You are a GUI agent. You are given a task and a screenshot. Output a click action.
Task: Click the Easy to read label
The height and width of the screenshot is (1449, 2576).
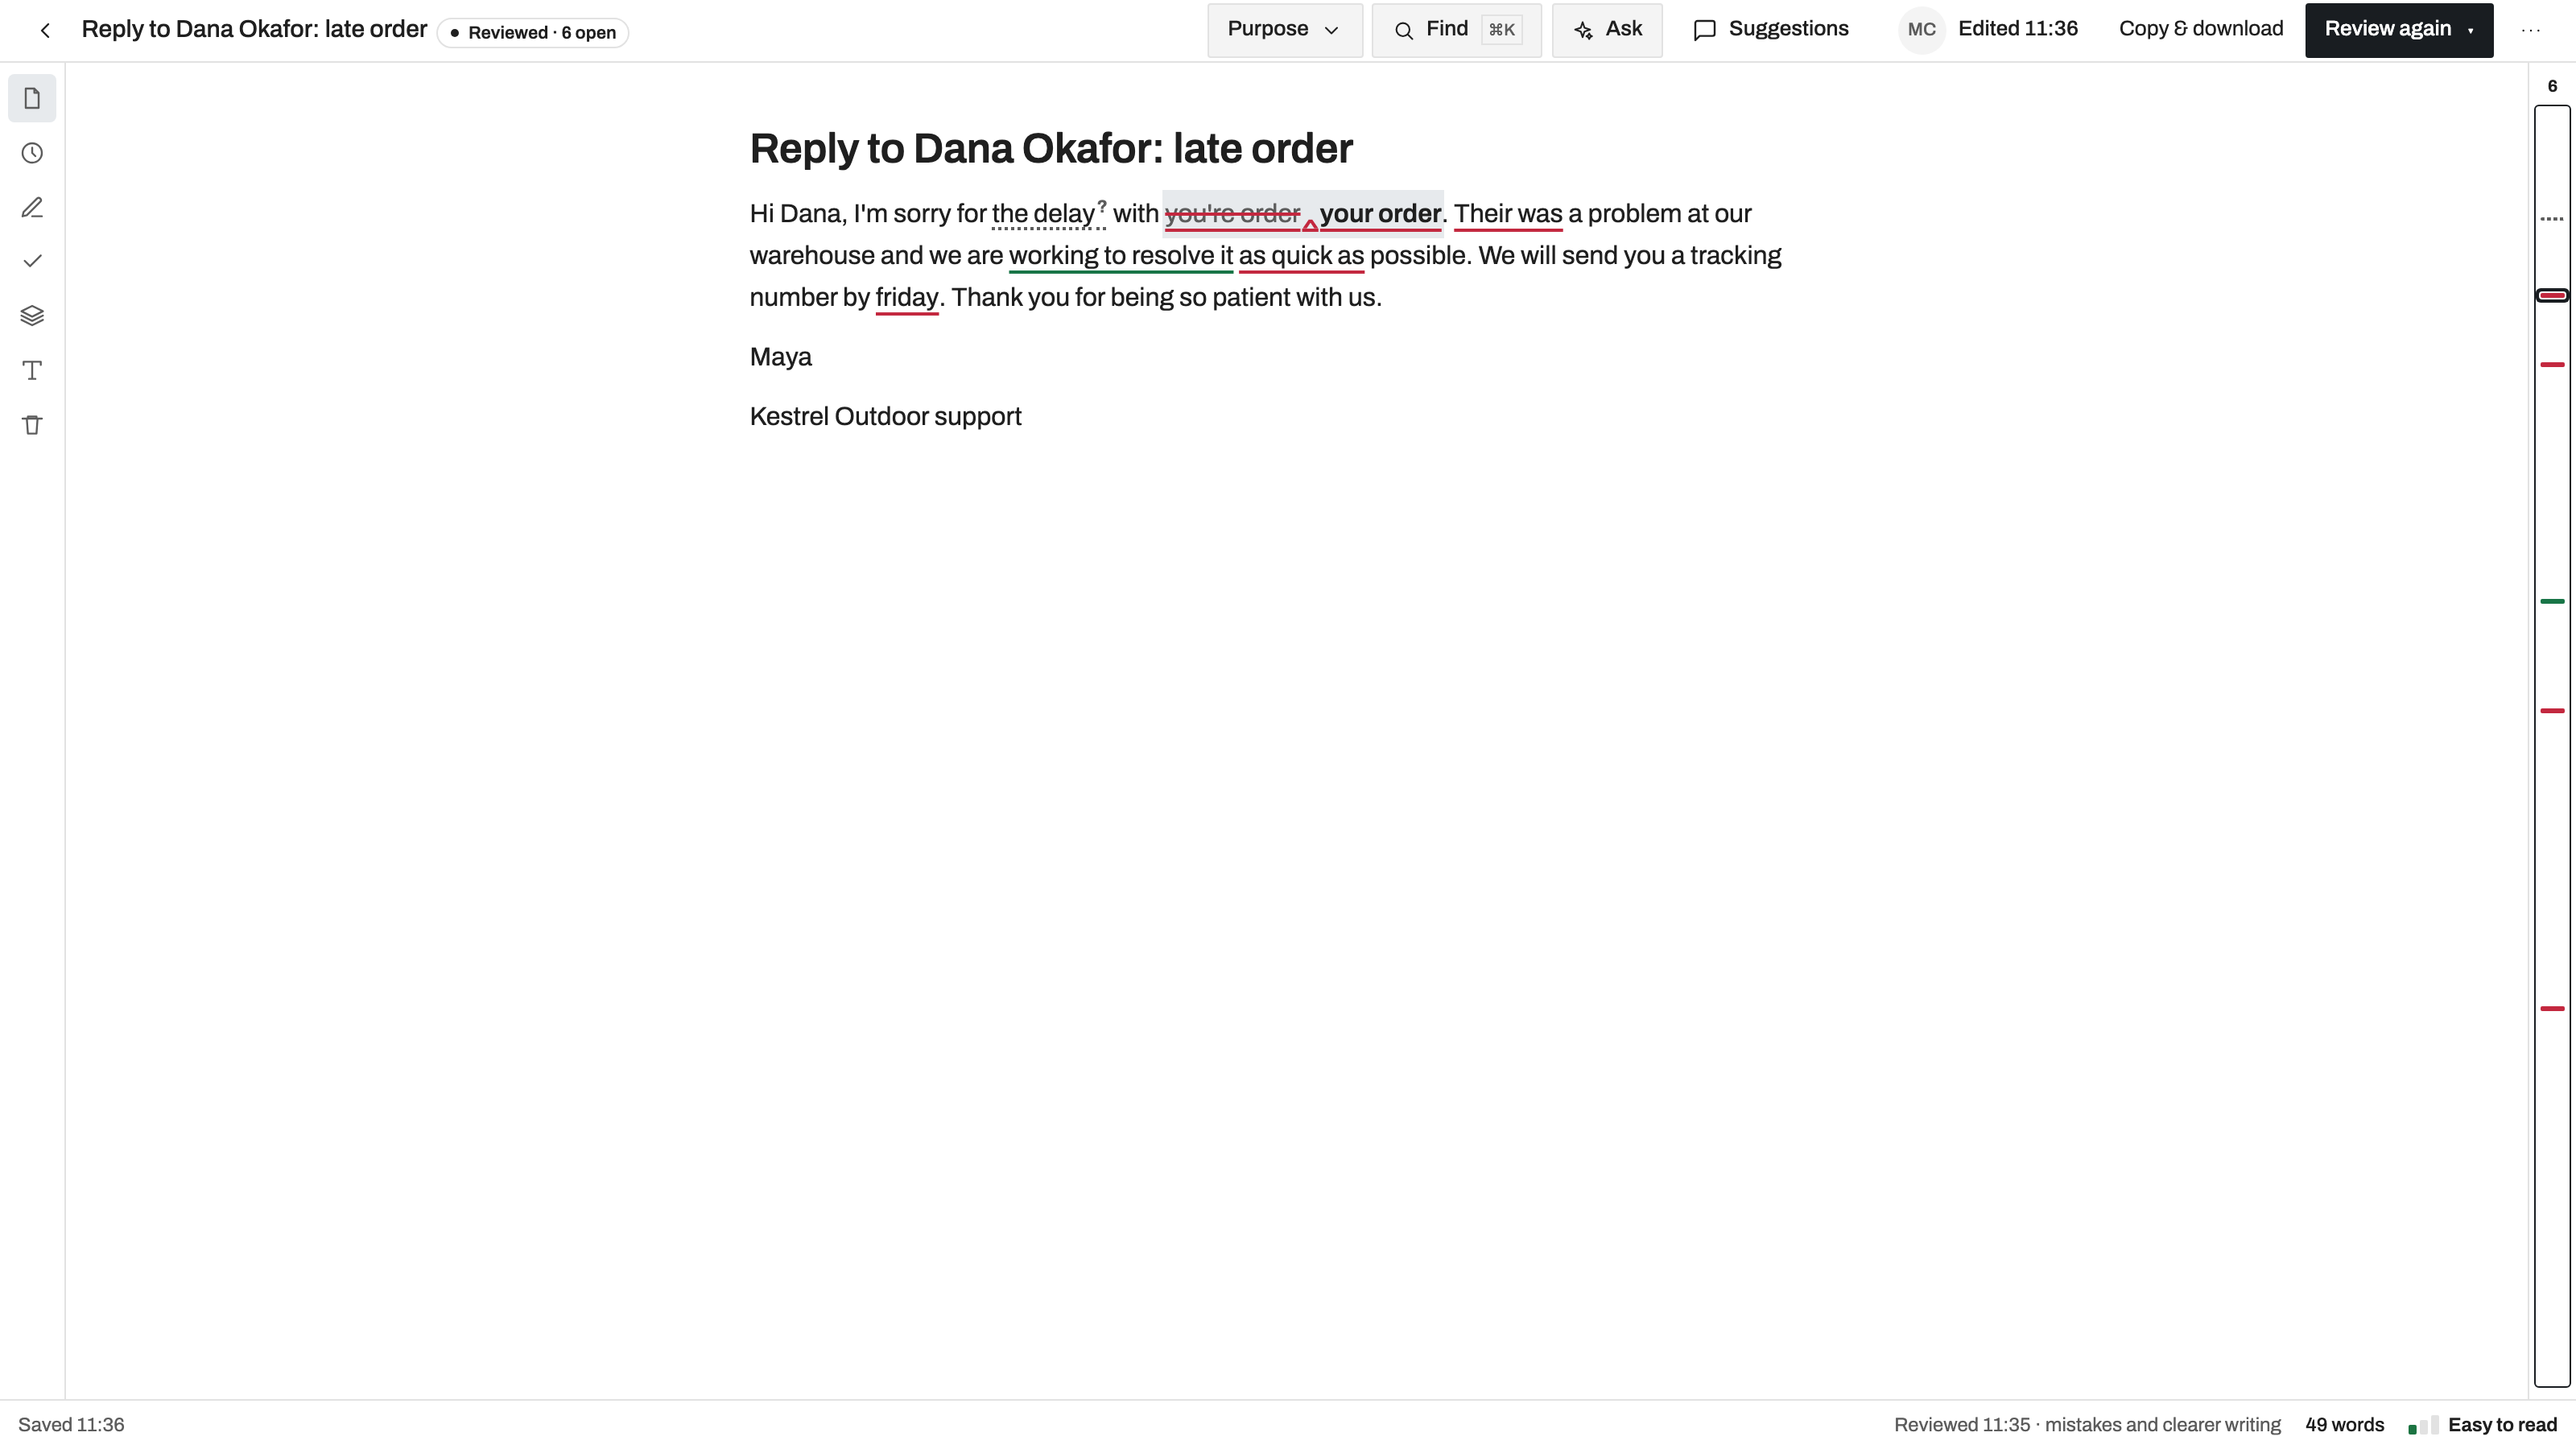tap(2502, 1425)
